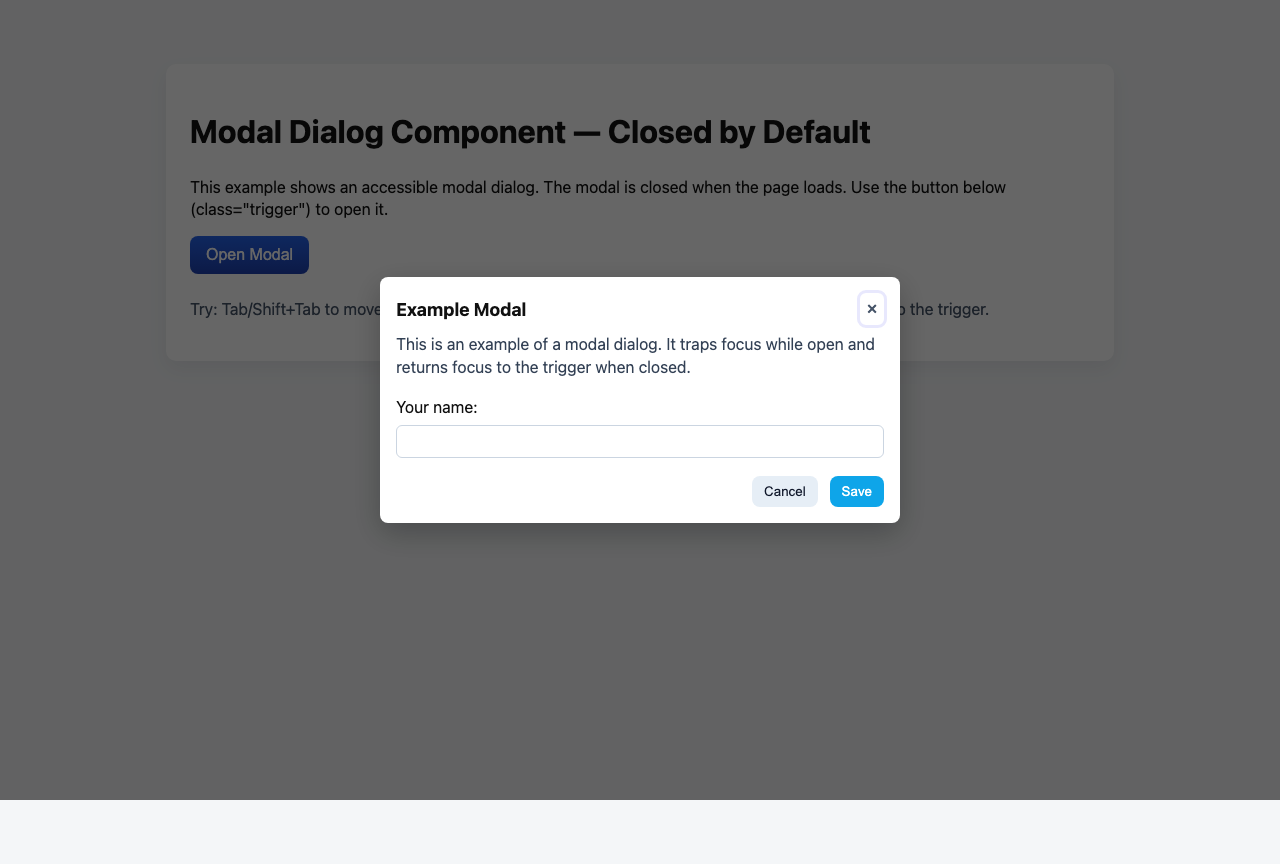The width and height of the screenshot is (1280, 864).
Task: Click the Your name label
Action: [x=436, y=407]
